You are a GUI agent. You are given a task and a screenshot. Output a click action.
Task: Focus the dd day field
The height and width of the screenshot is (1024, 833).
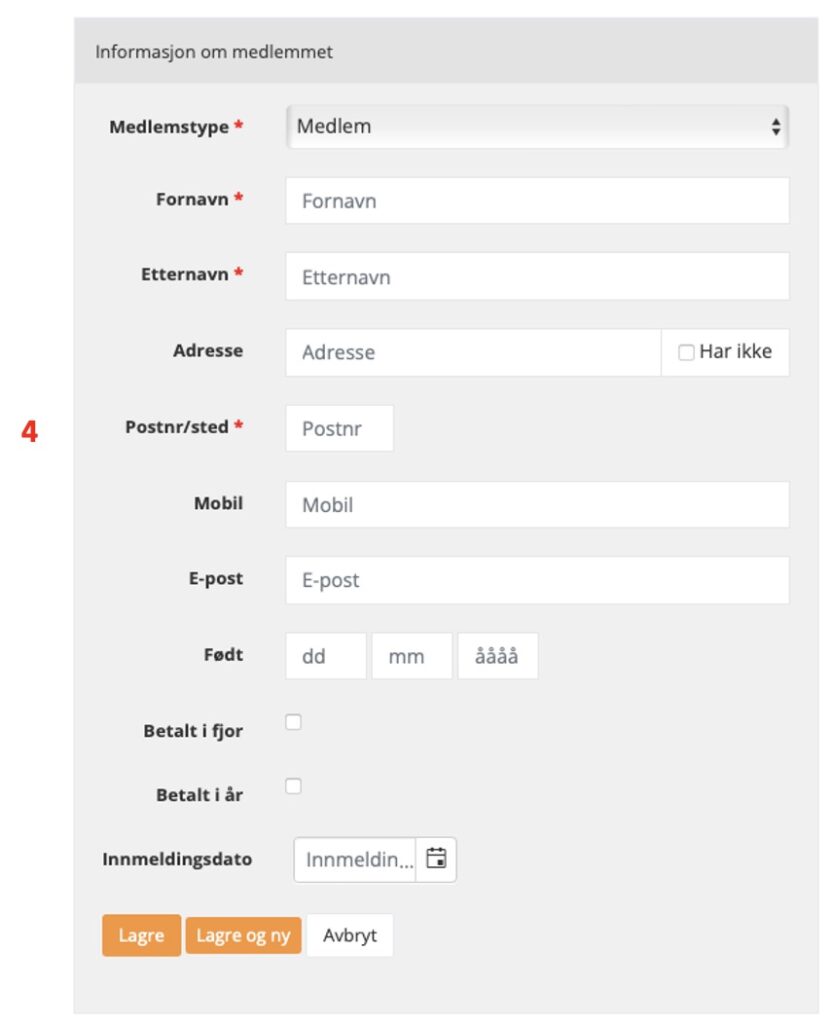(326, 656)
